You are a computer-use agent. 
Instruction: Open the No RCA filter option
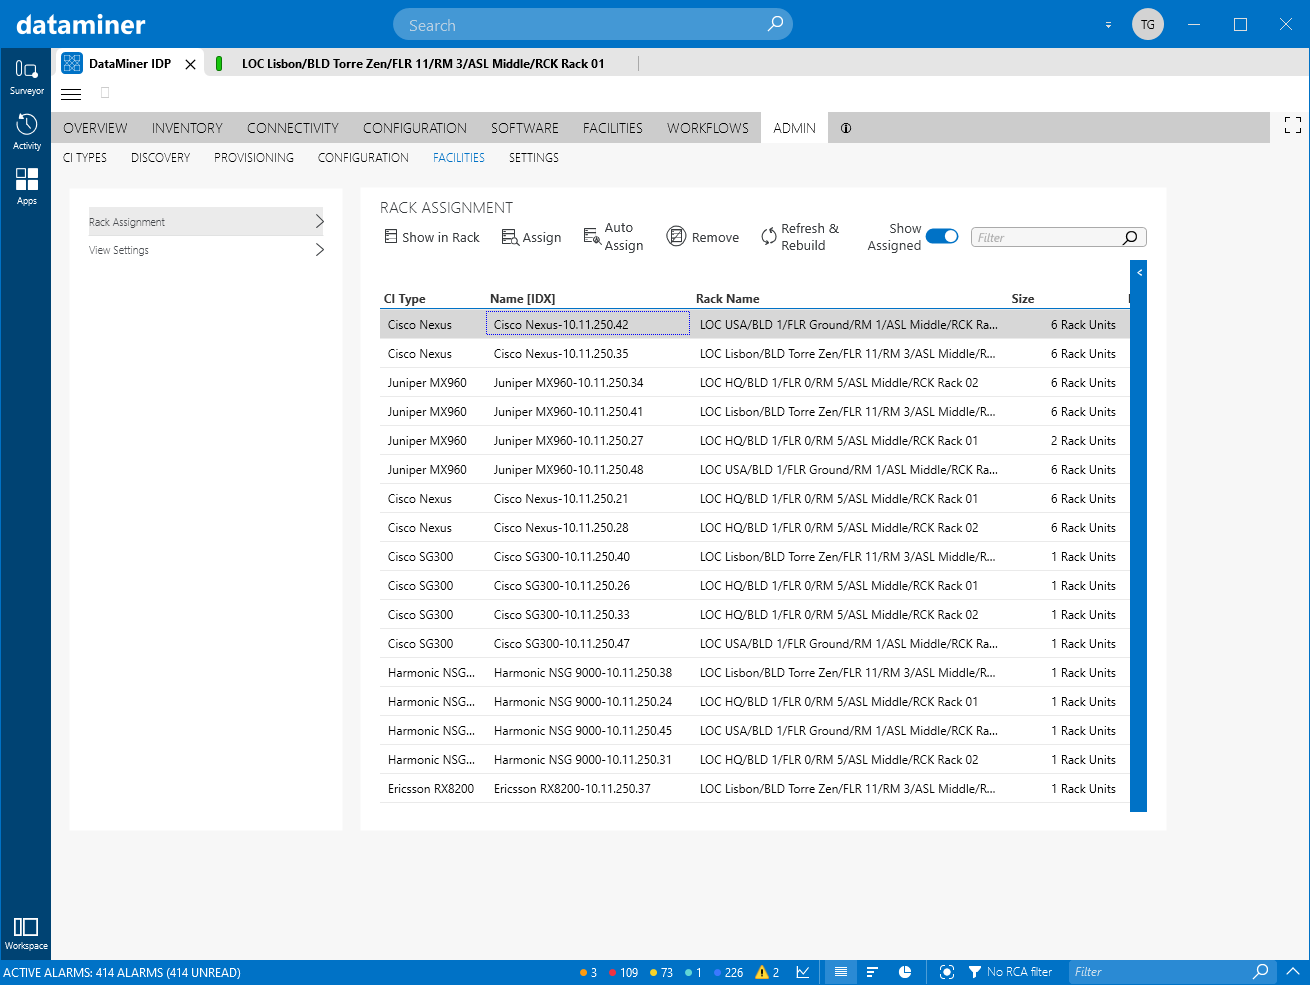click(x=1010, y=972)
